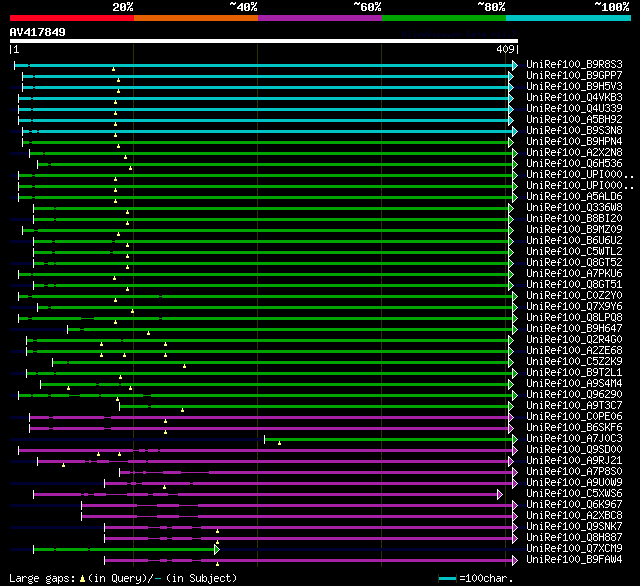Click the UniRef100_Q96290 label
The height and width of the screenshot is (586, 640).
pos(574,395)
